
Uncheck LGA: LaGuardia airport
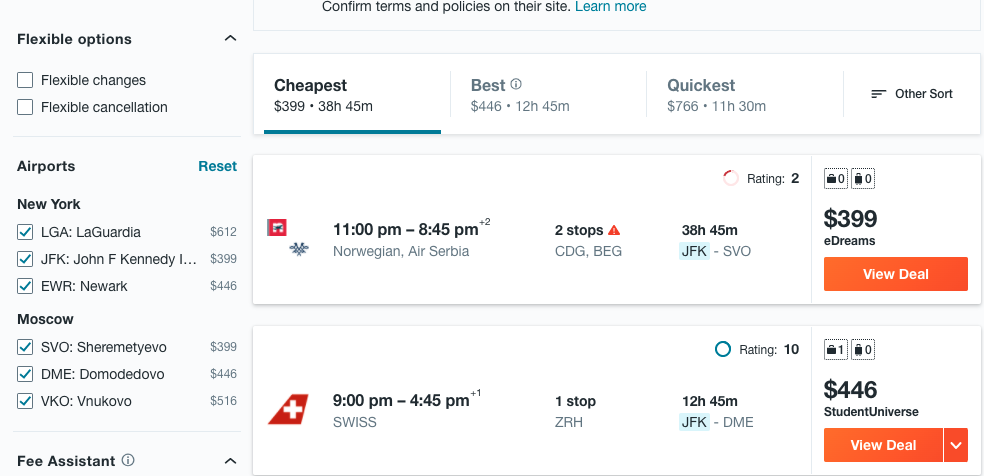26,232
